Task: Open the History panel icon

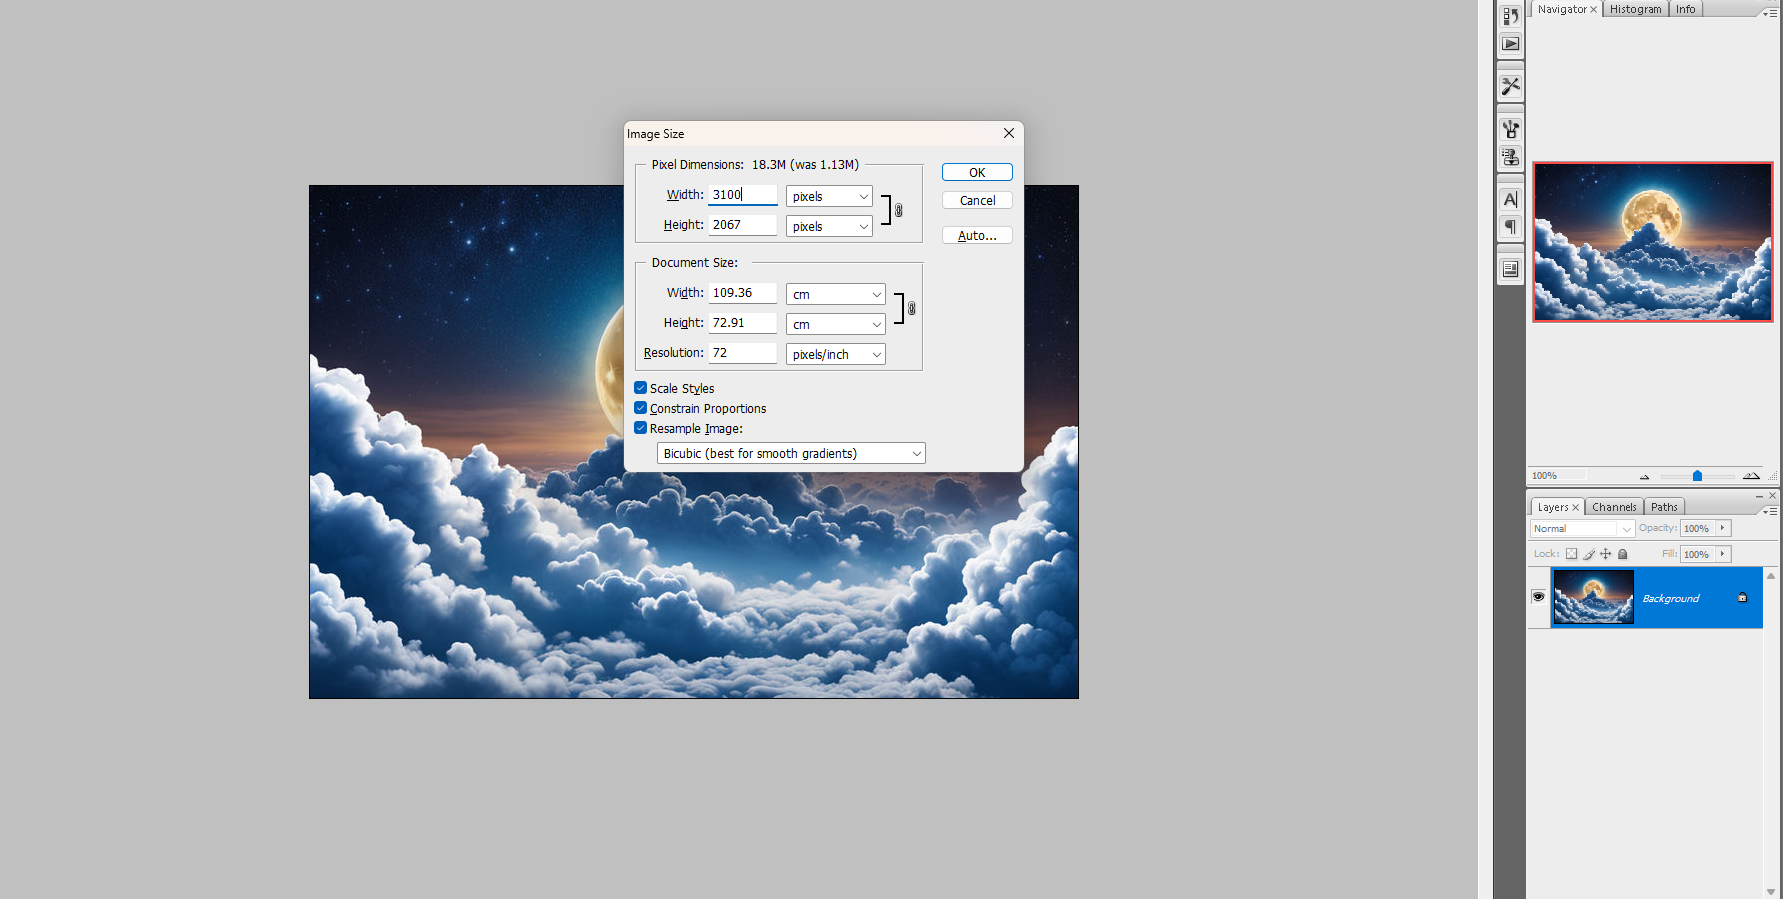Action: [x=1510, y=16]
